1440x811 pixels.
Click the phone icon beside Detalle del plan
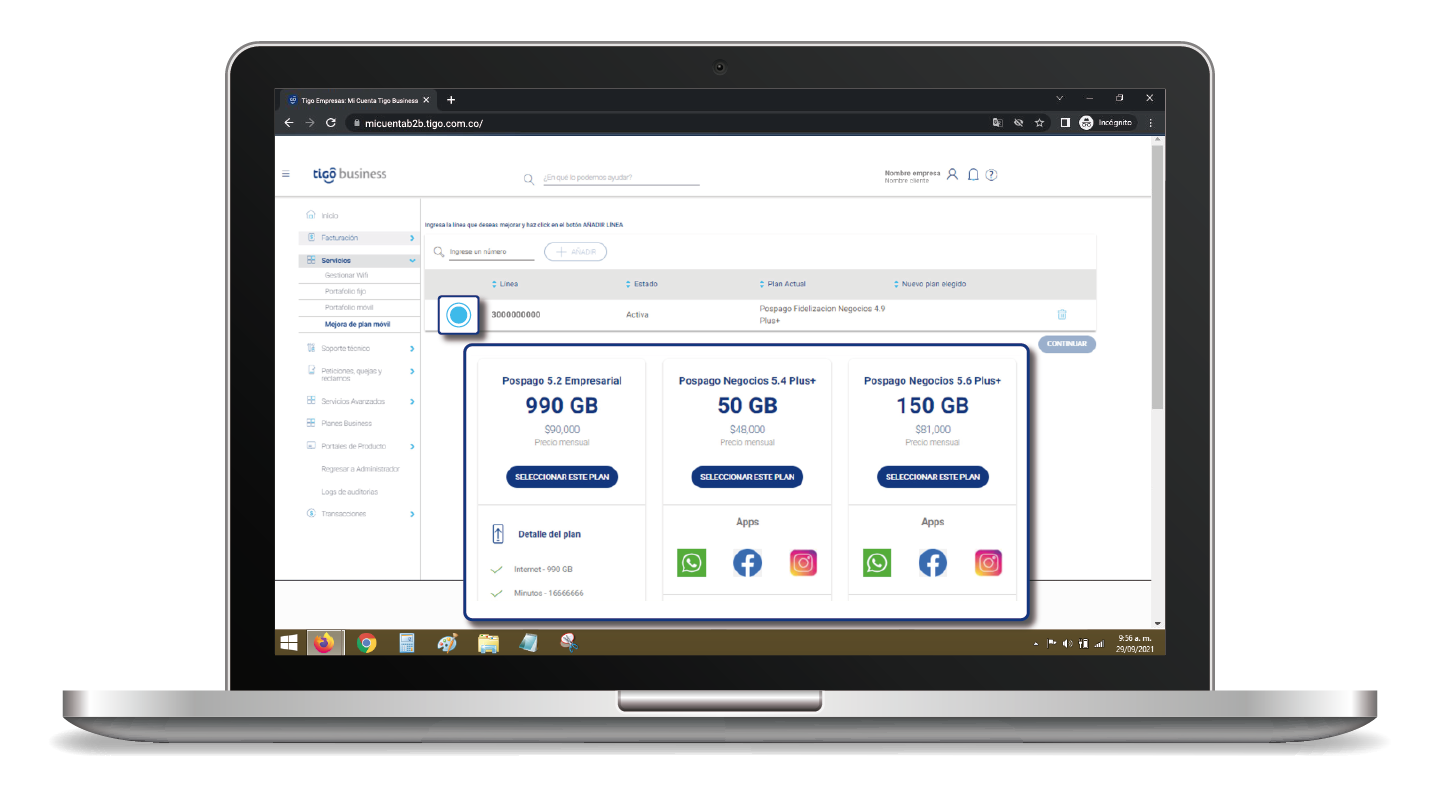pos(498,534)
